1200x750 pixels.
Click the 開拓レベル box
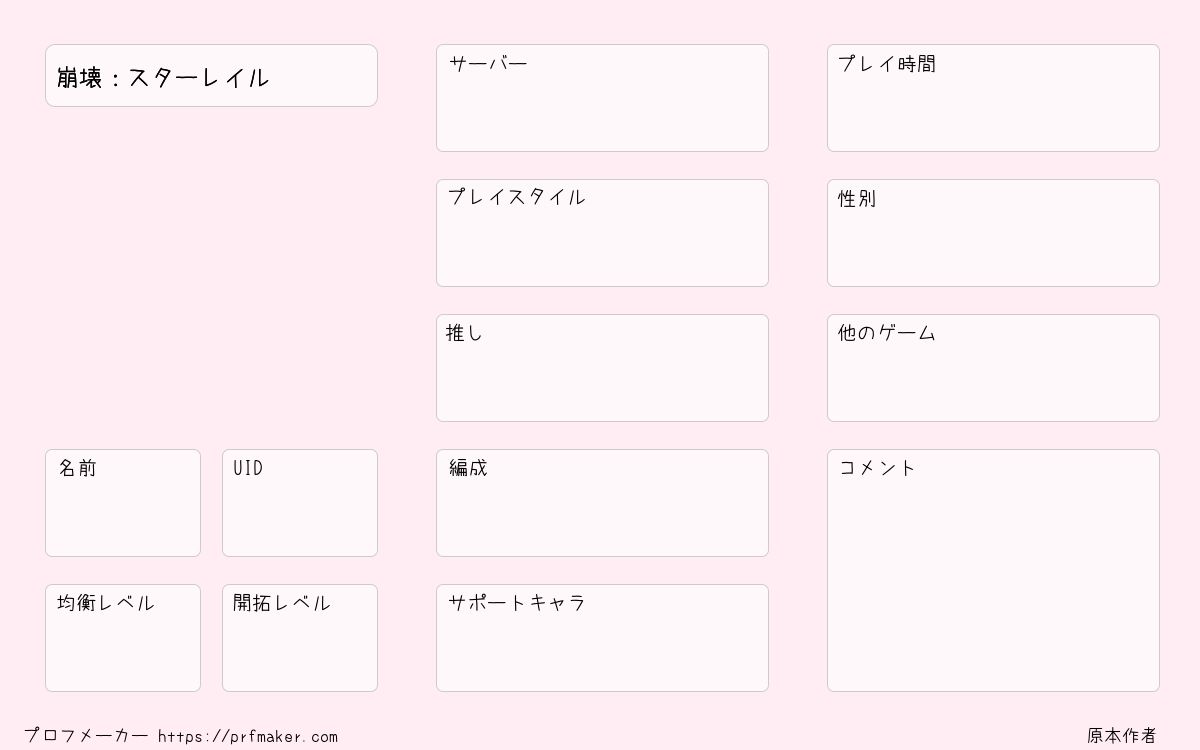coord(300,638)
